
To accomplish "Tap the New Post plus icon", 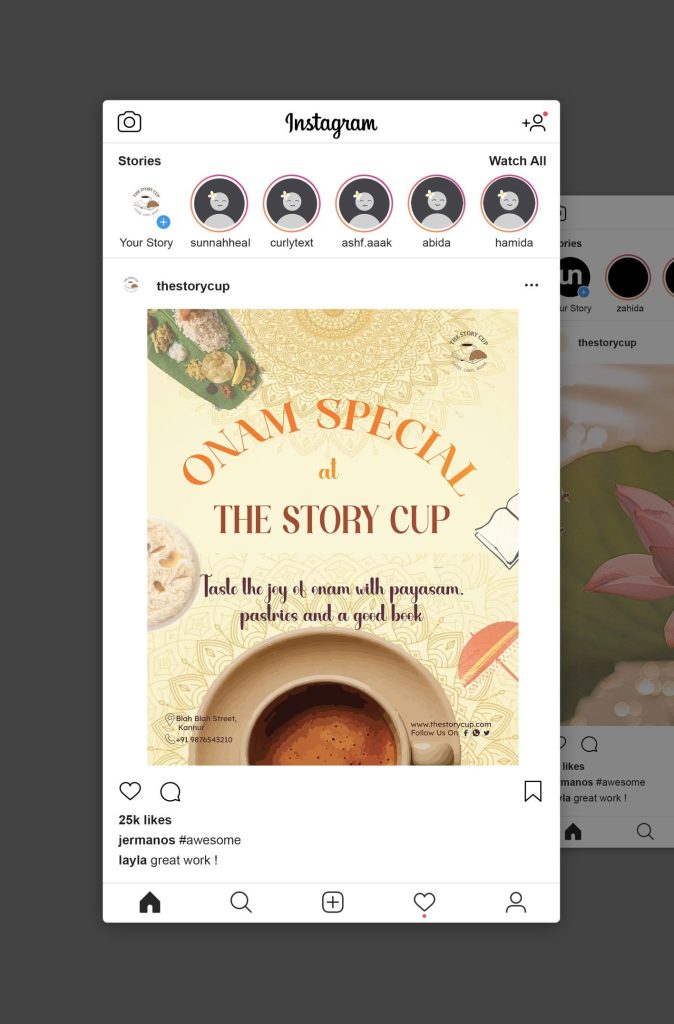I will 332,902.
